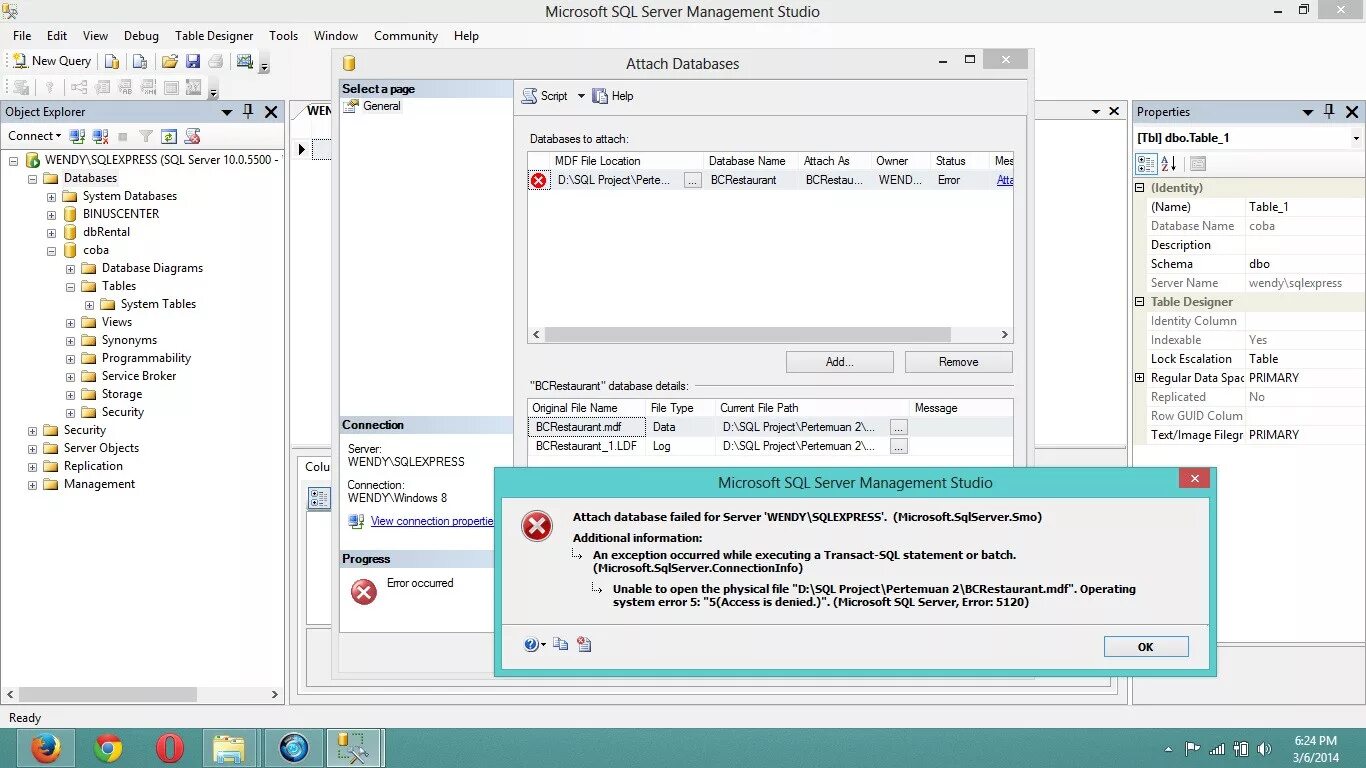Select the Server Objects node
The height and width of the screenshot is (768, 1366).
point(101,448)
